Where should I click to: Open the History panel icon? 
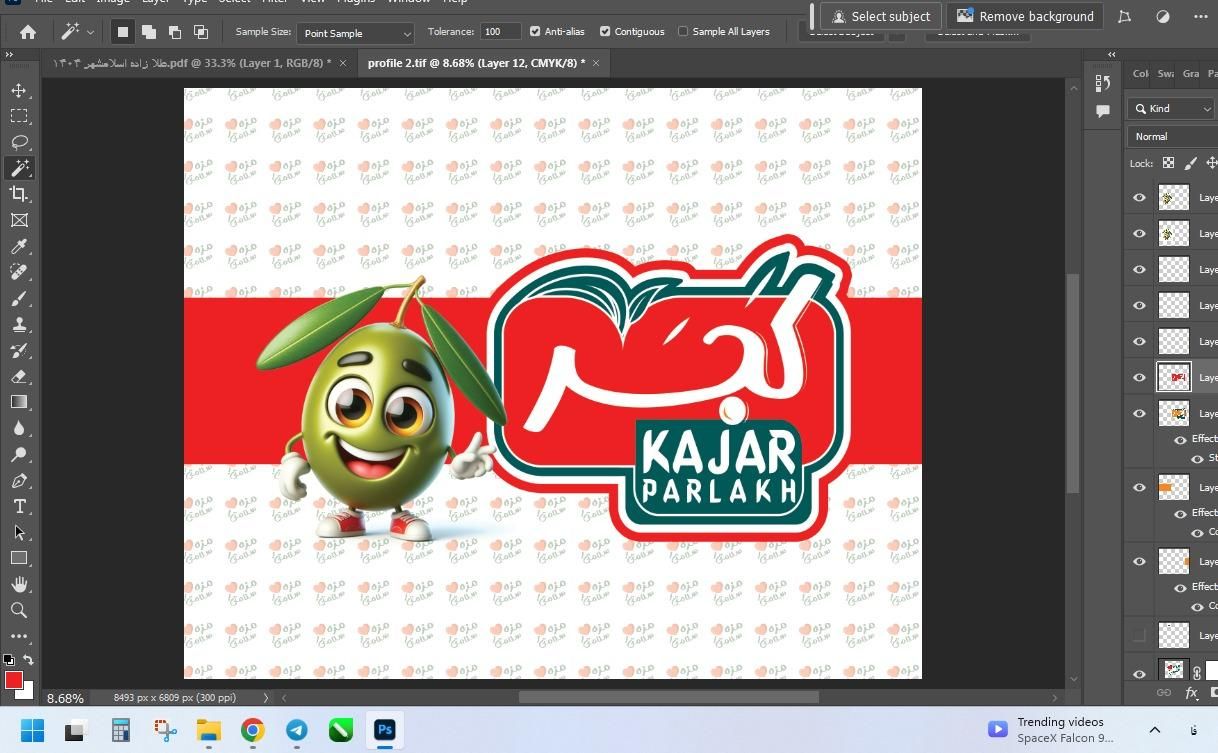pos(1103,83)
